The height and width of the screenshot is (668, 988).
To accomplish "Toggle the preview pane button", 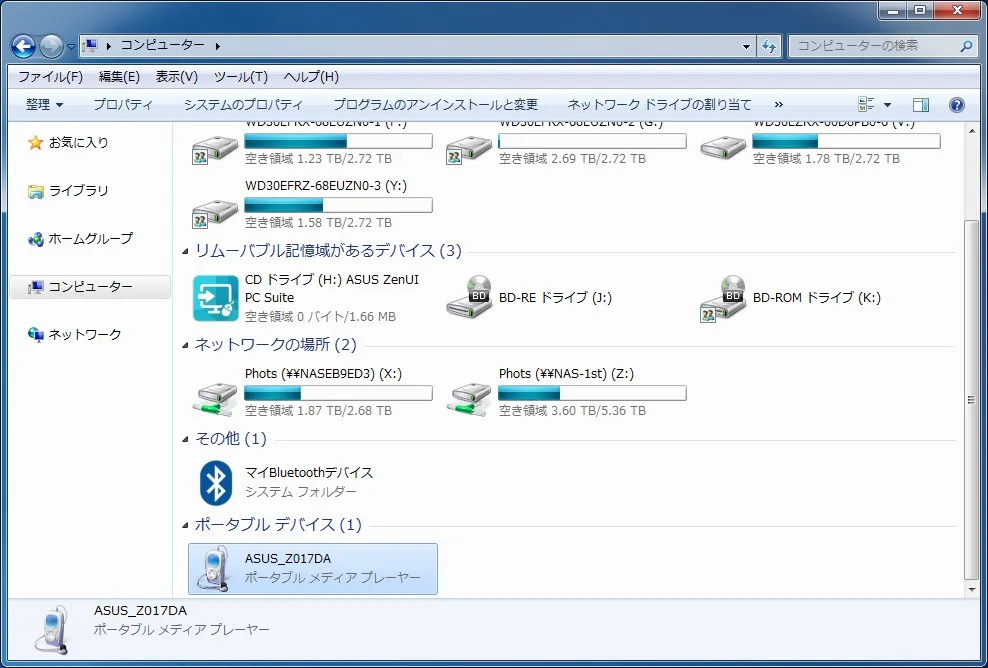I will (921, 105).
